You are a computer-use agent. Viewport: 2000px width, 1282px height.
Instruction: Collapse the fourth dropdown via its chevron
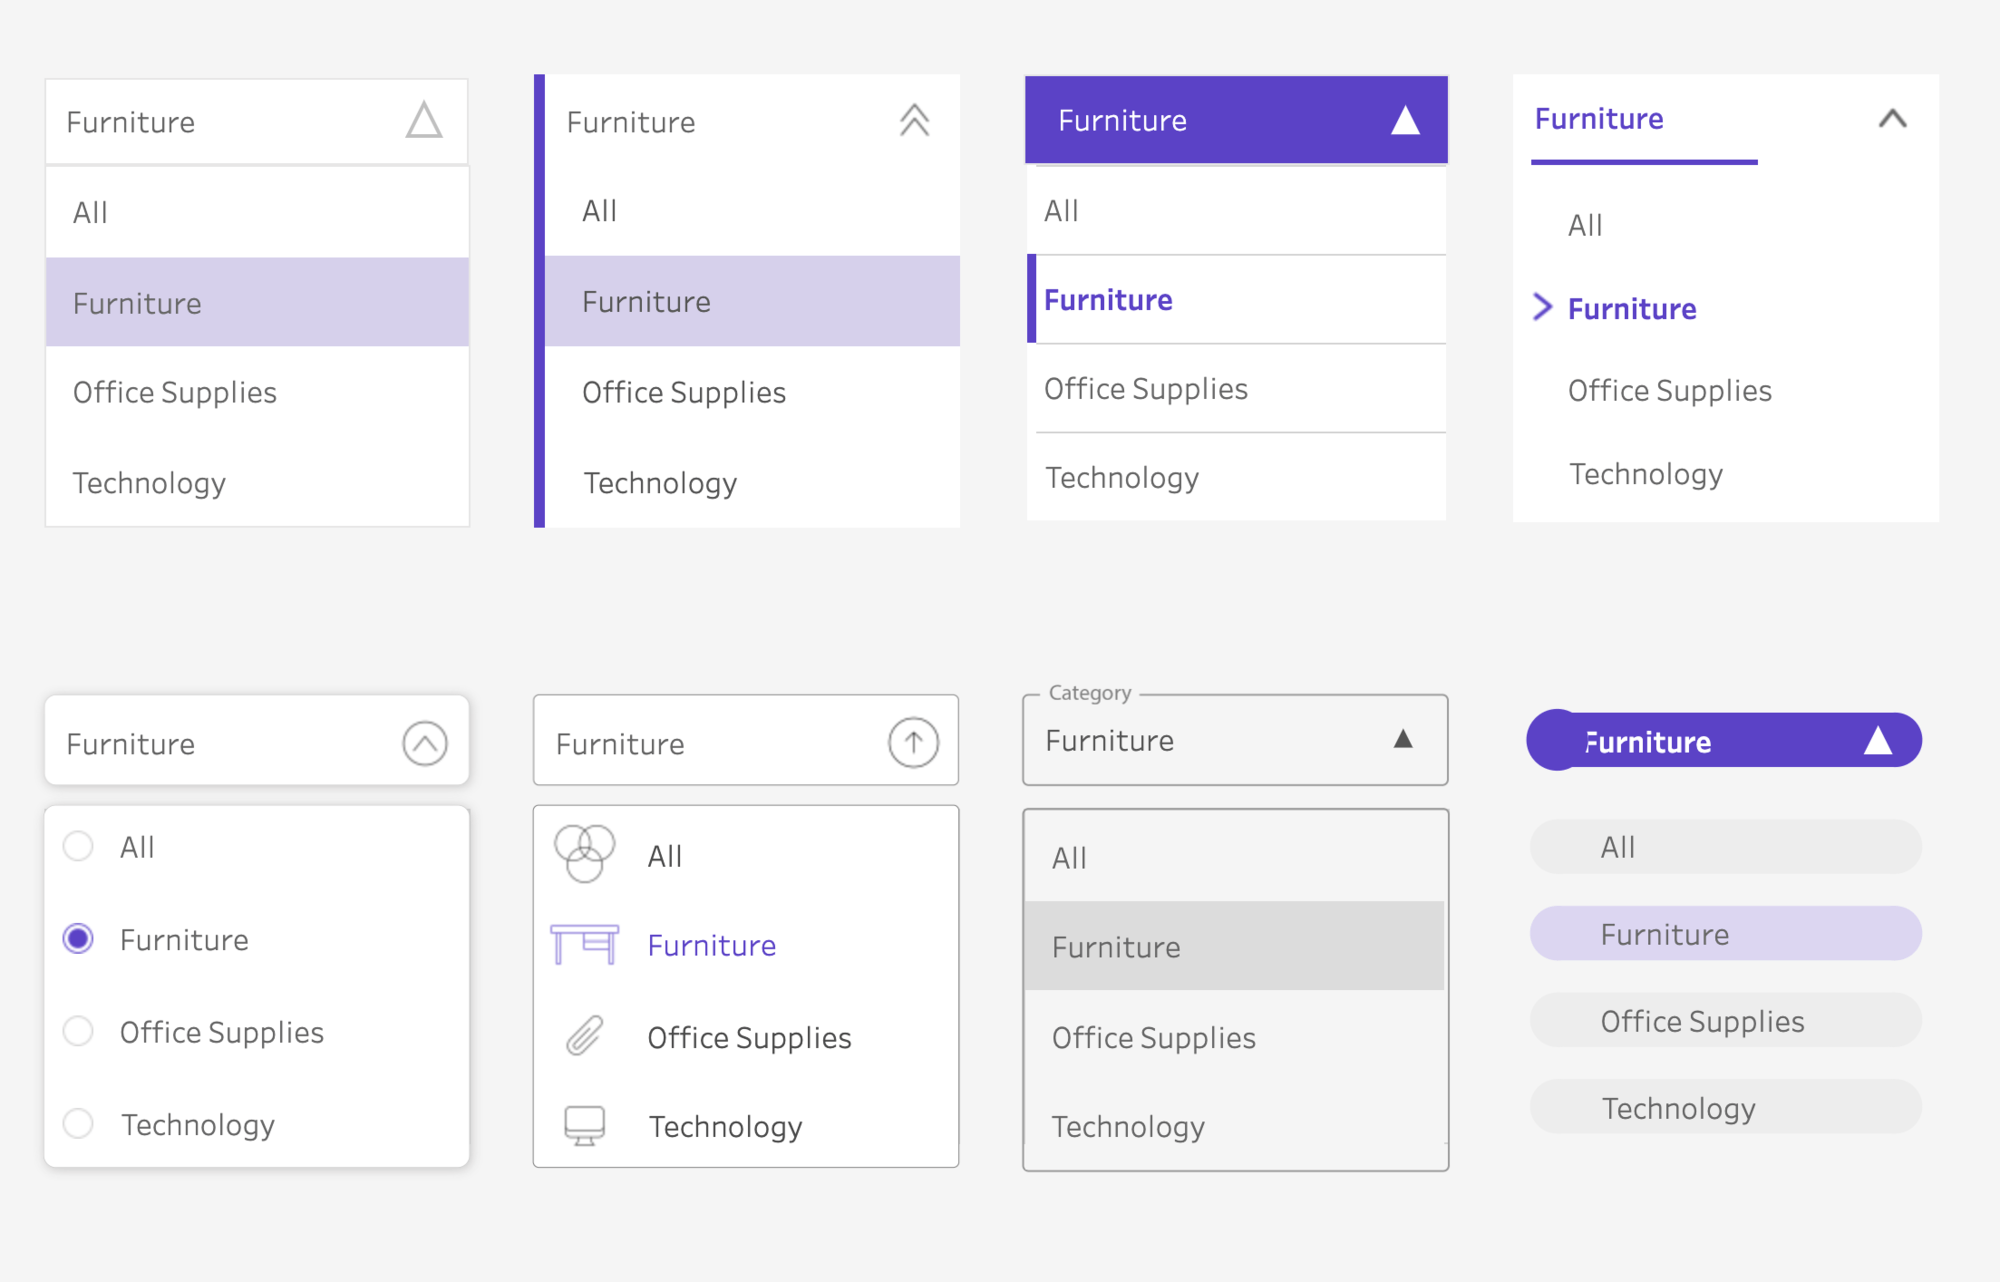[1891, 119]
